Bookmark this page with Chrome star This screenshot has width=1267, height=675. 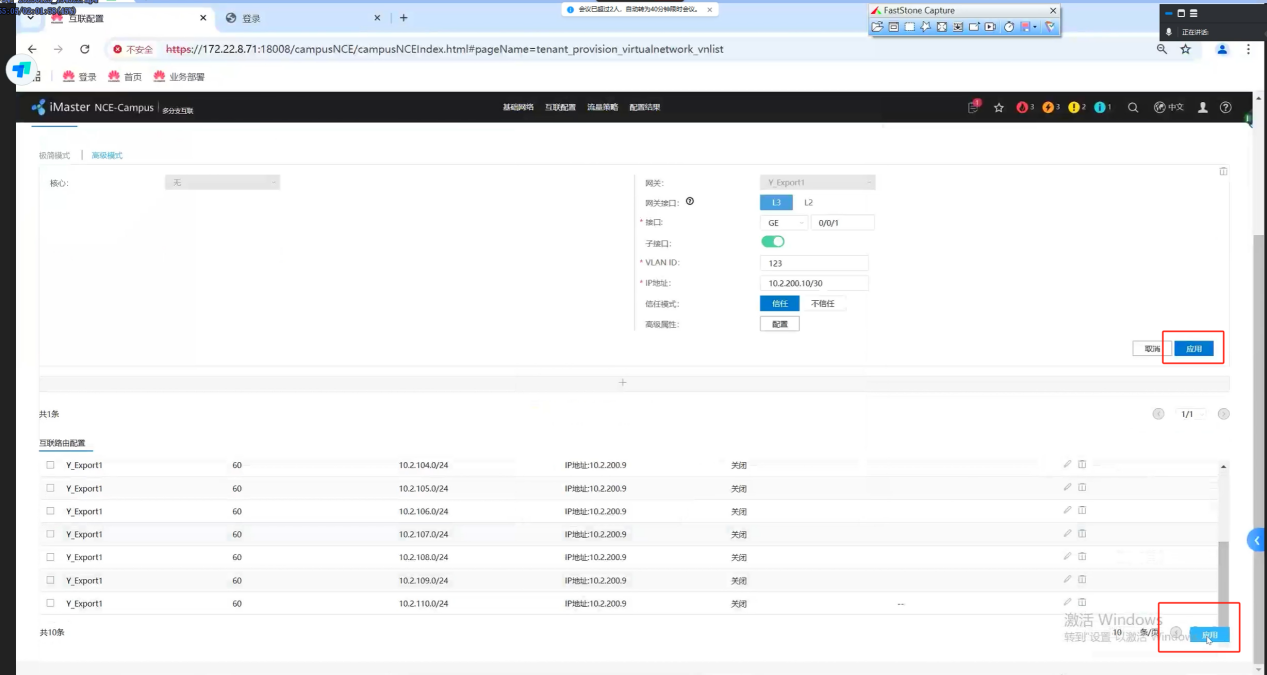click(x=1186, y=49)
